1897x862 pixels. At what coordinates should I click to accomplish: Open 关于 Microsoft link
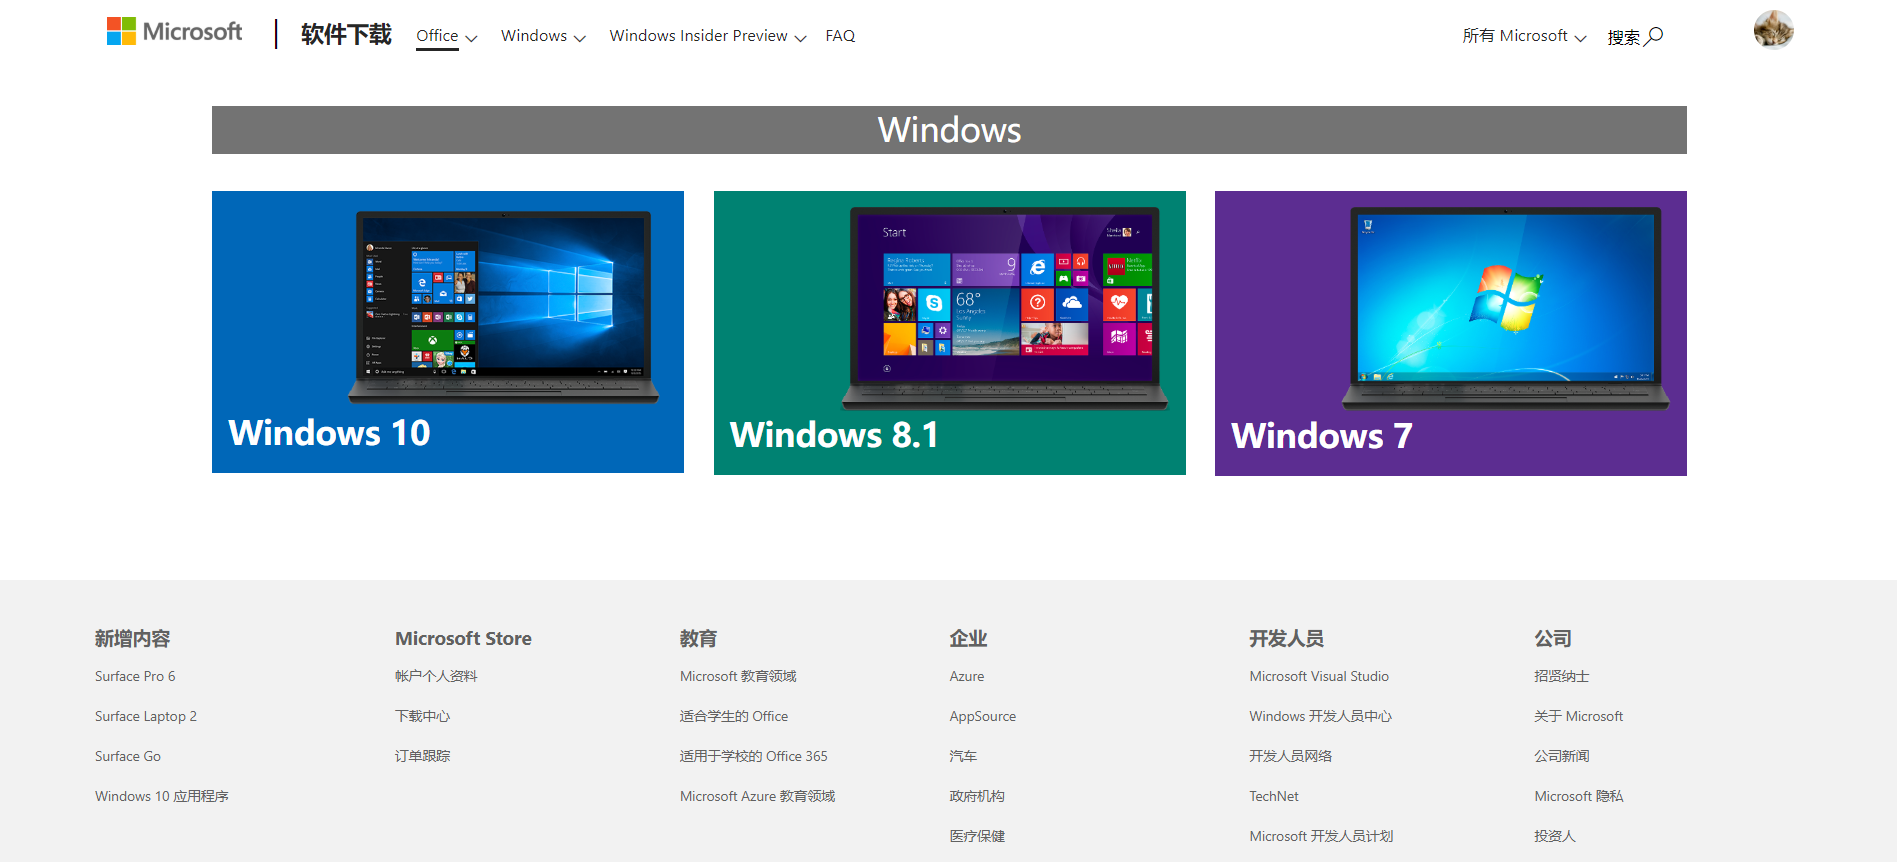point(1579,716)
